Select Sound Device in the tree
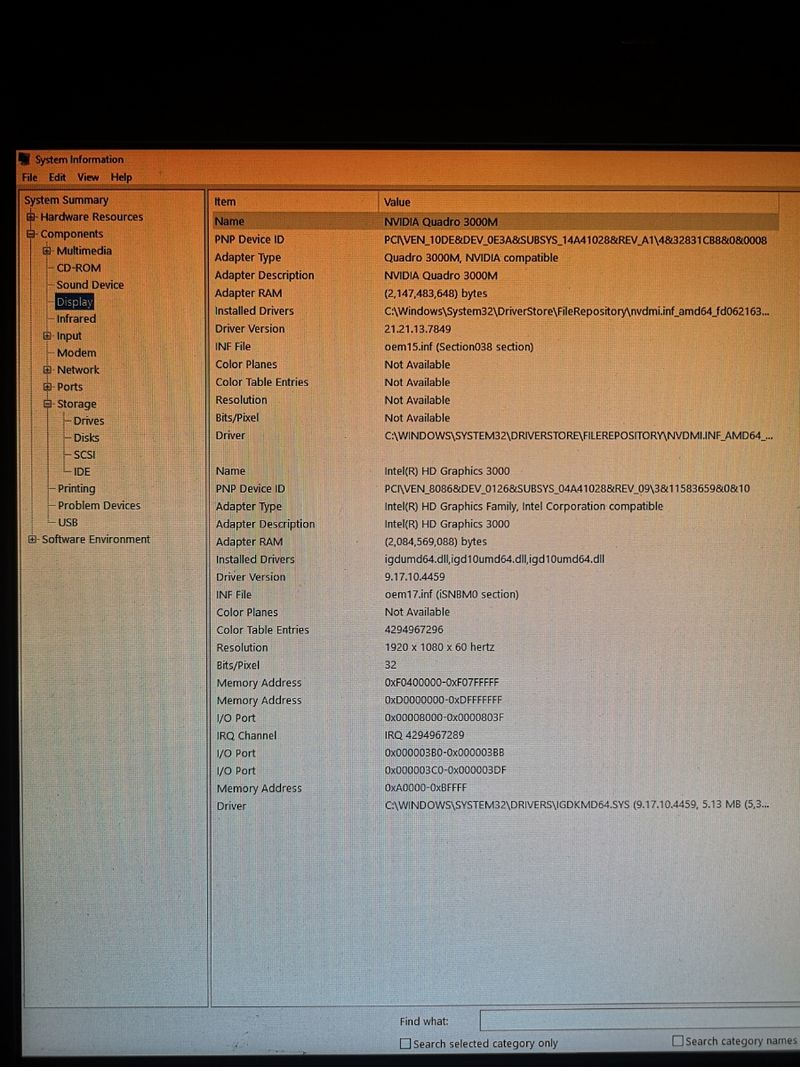Image resolution: width=800 pixels, height=1067 pixels. 90,285
